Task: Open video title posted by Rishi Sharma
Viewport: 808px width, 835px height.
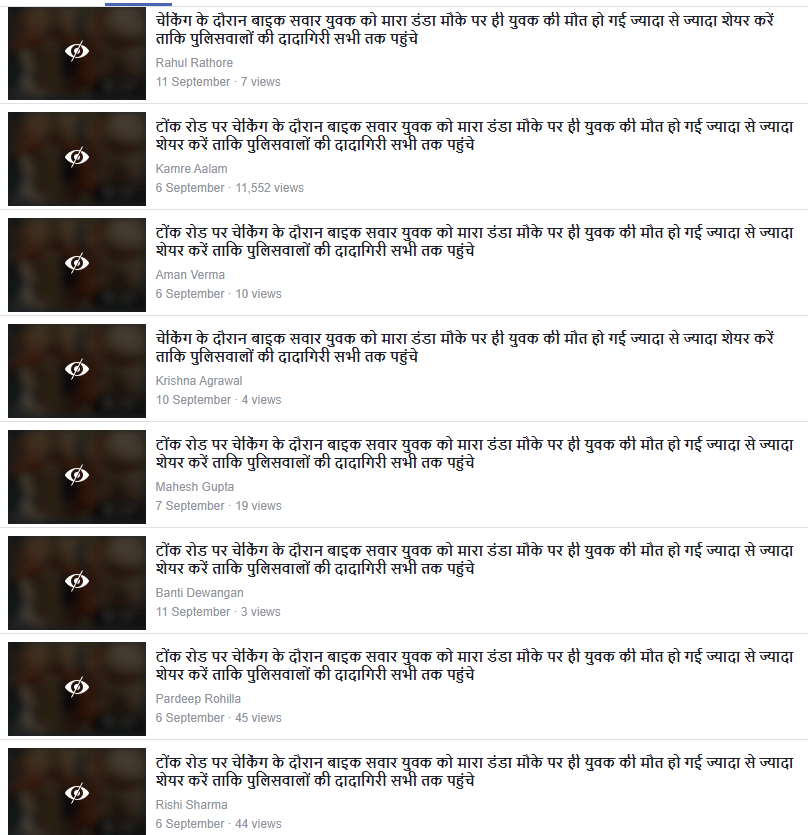Action: (x=475, y=771)
